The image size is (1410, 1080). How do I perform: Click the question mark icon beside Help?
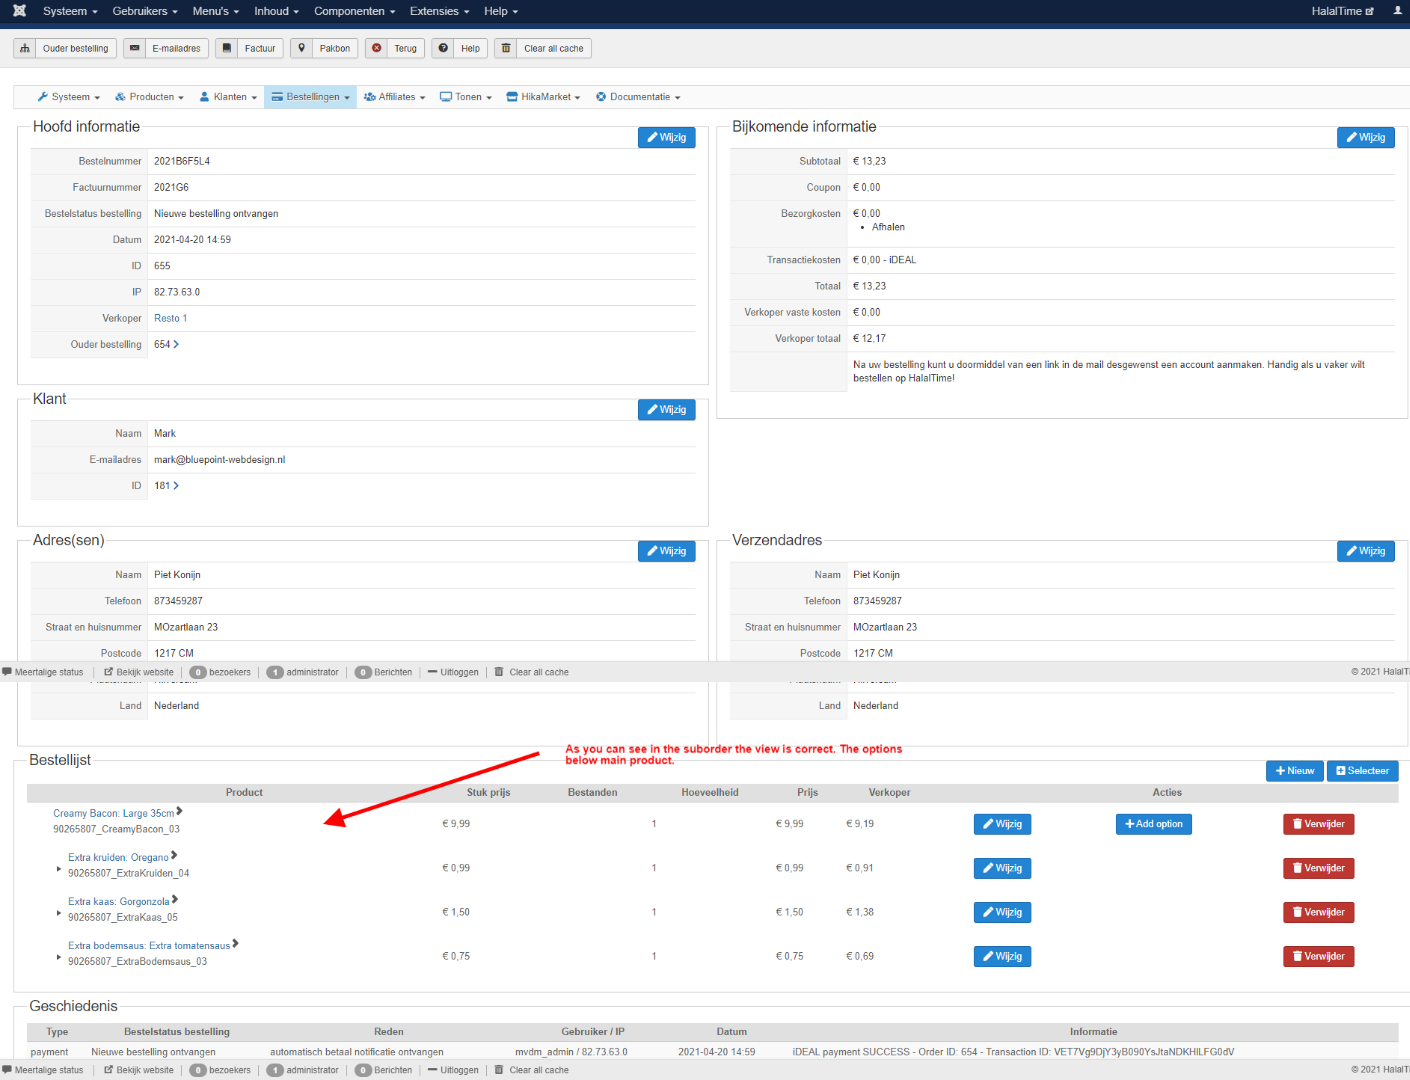[x=443, y=48]
